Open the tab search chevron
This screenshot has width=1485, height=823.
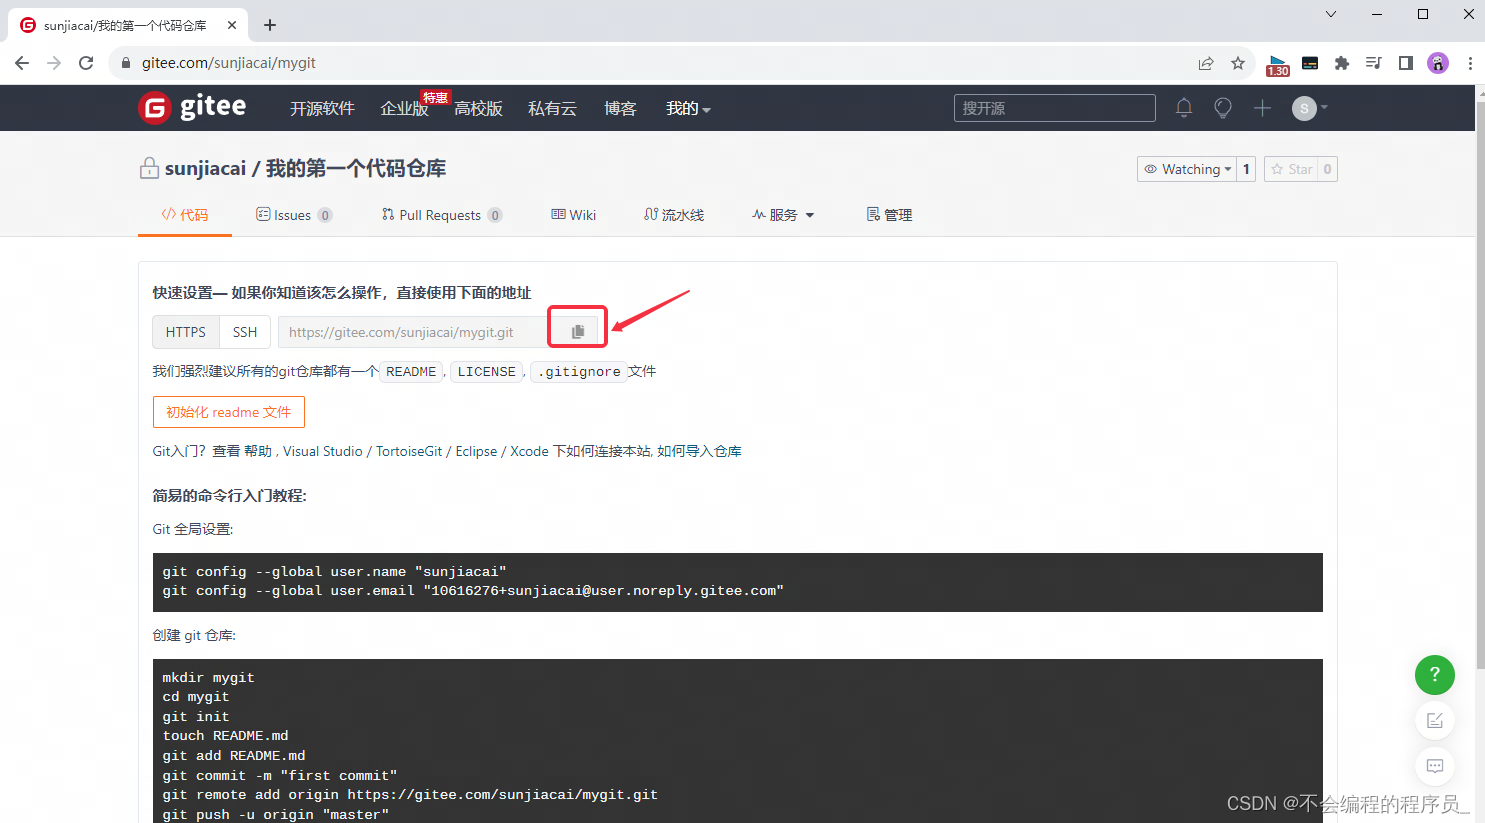(1331, 14)
